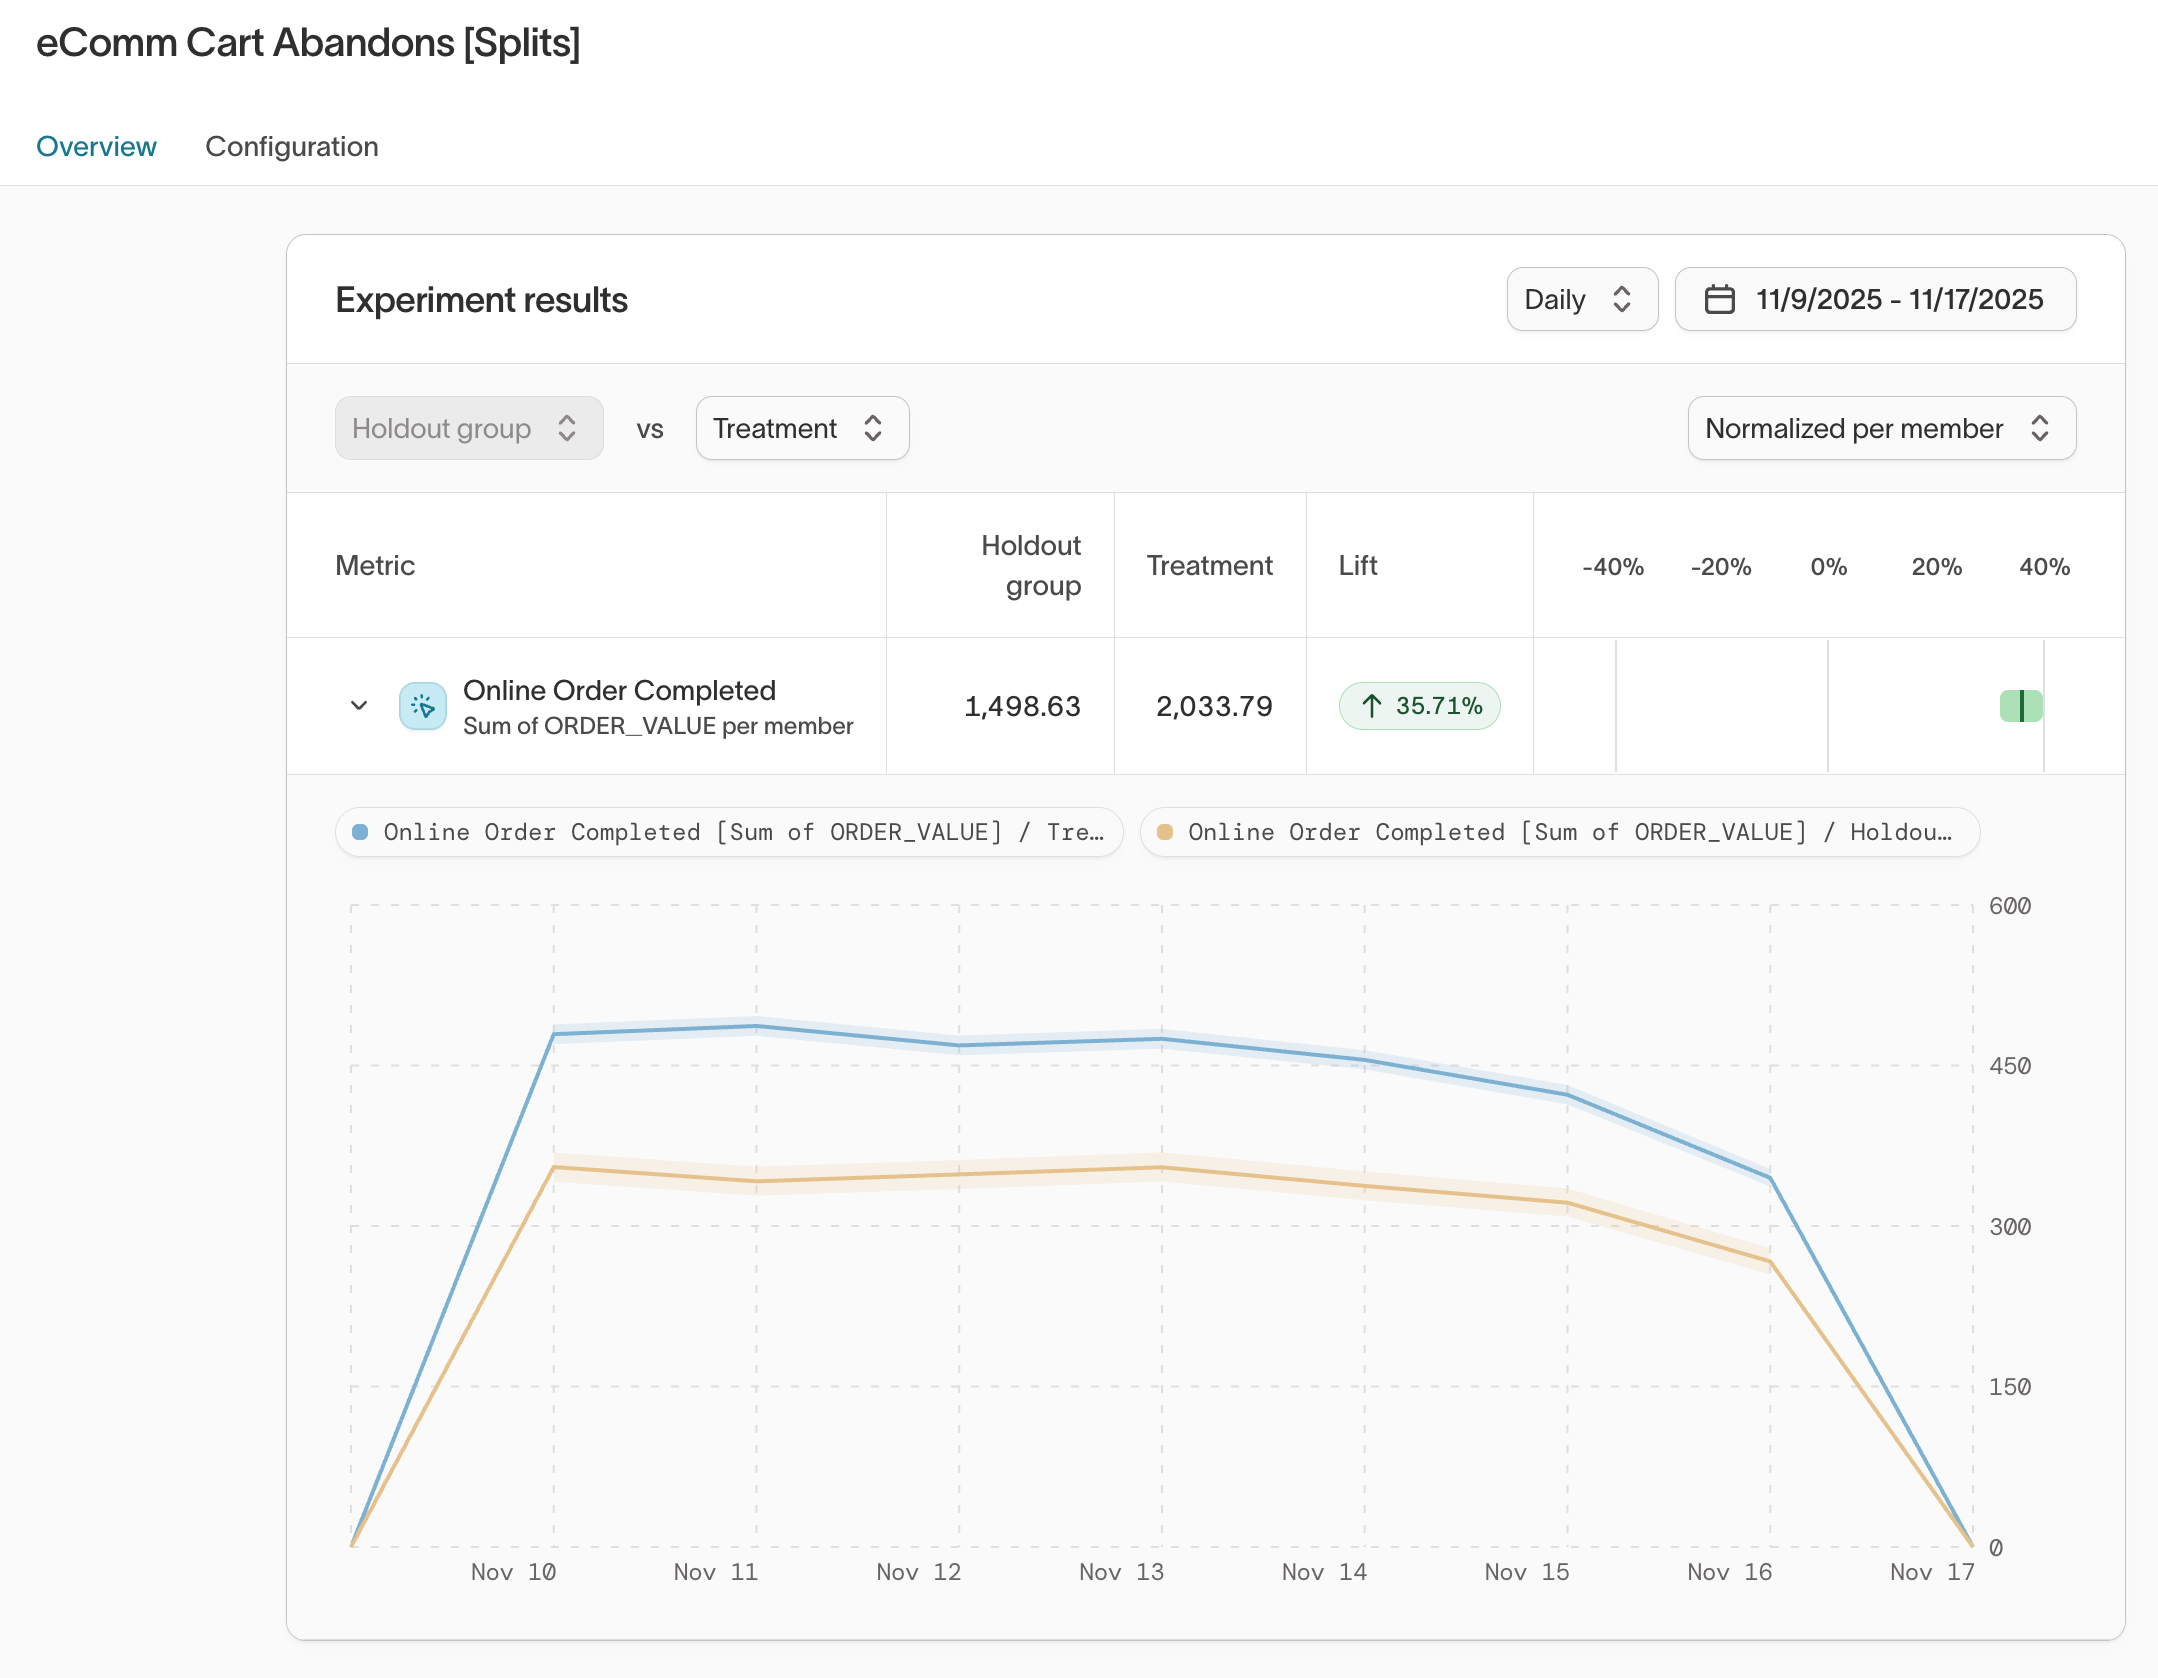Open the Treatment comparison selector
The width and height of the screenshot is (2158, 1678).
pyautogui.click(x=801, y=428)
